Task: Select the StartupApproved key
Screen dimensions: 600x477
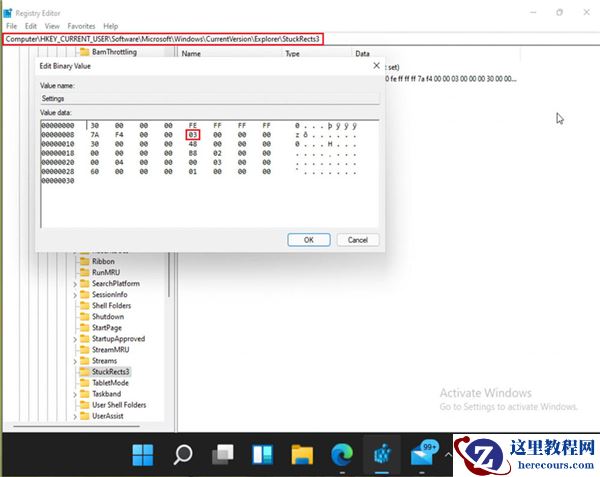Action: coord(118,339)
